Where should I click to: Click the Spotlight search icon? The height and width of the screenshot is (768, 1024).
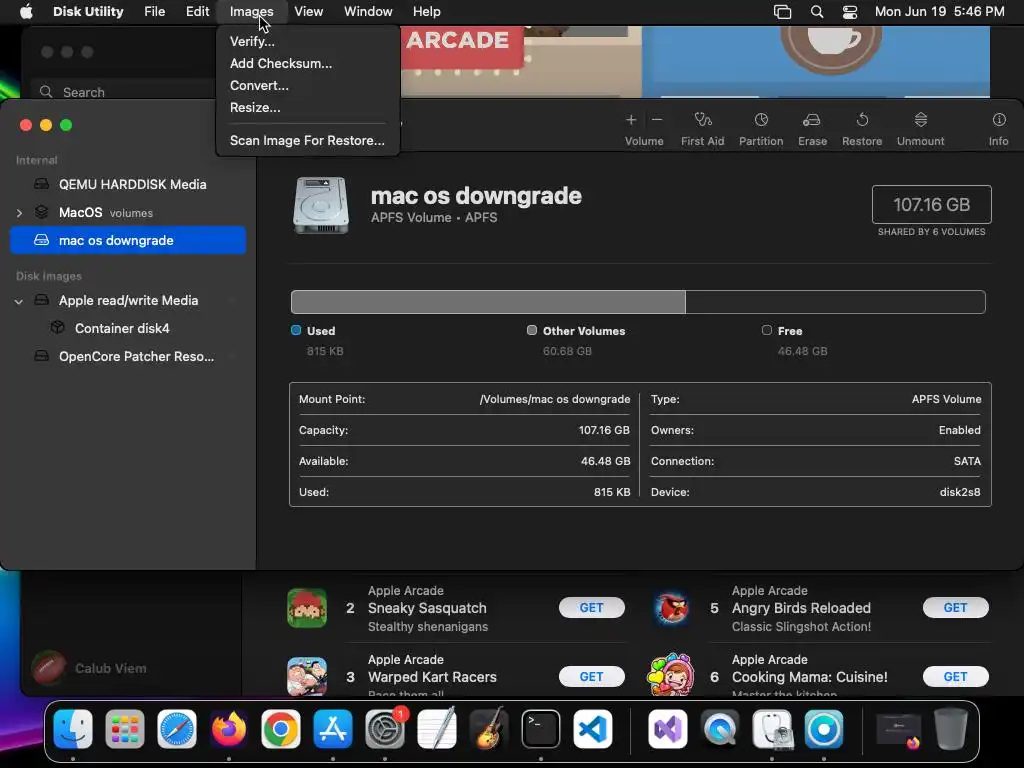816,12
